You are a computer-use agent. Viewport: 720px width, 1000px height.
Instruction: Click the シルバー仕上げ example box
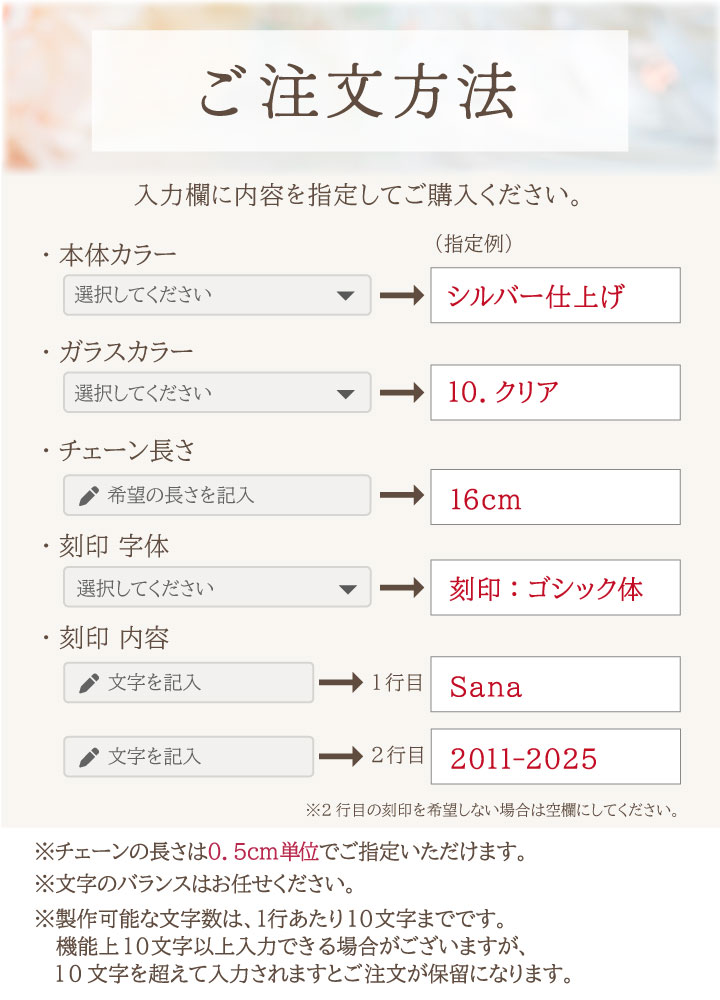(x=555, y=295)
